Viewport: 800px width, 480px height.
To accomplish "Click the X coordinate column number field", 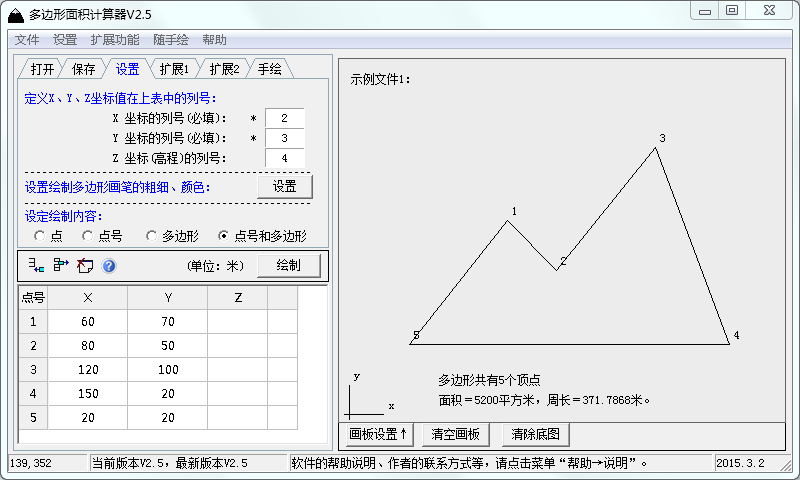I will [284, 118].
